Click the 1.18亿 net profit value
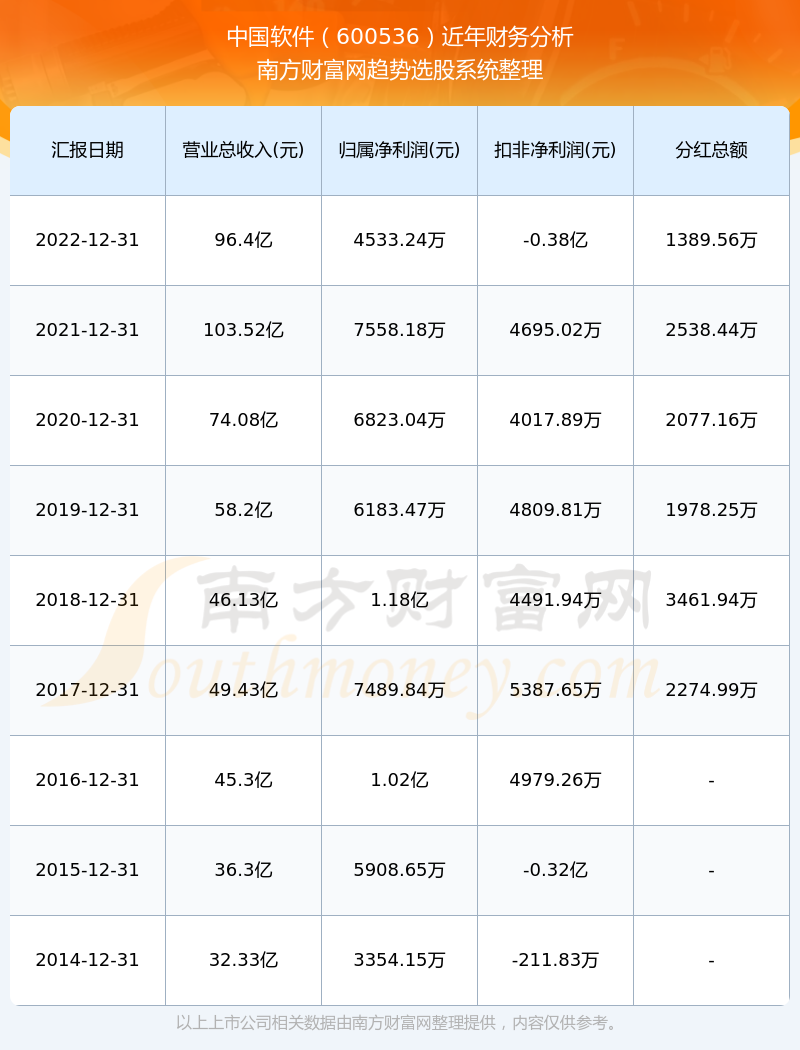Image resolution: width=800 pixels, height=1050 pixels. pyautogui.click(x=400, y=600)
